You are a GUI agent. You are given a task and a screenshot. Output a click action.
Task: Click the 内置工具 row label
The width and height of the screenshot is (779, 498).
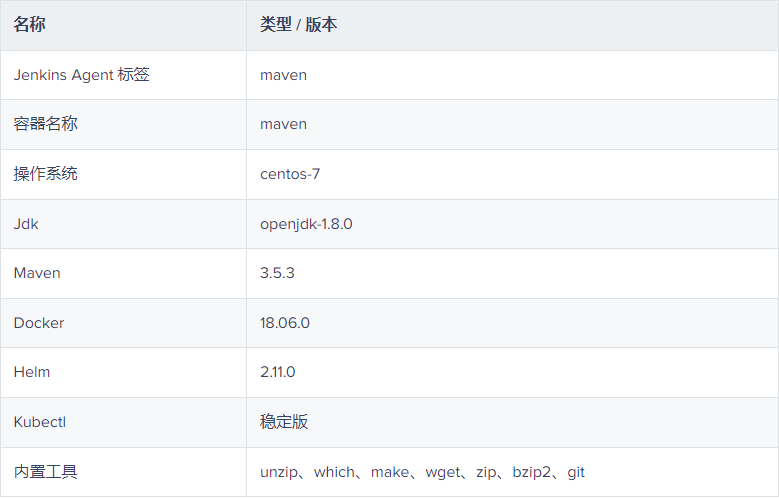click(45, 472)
